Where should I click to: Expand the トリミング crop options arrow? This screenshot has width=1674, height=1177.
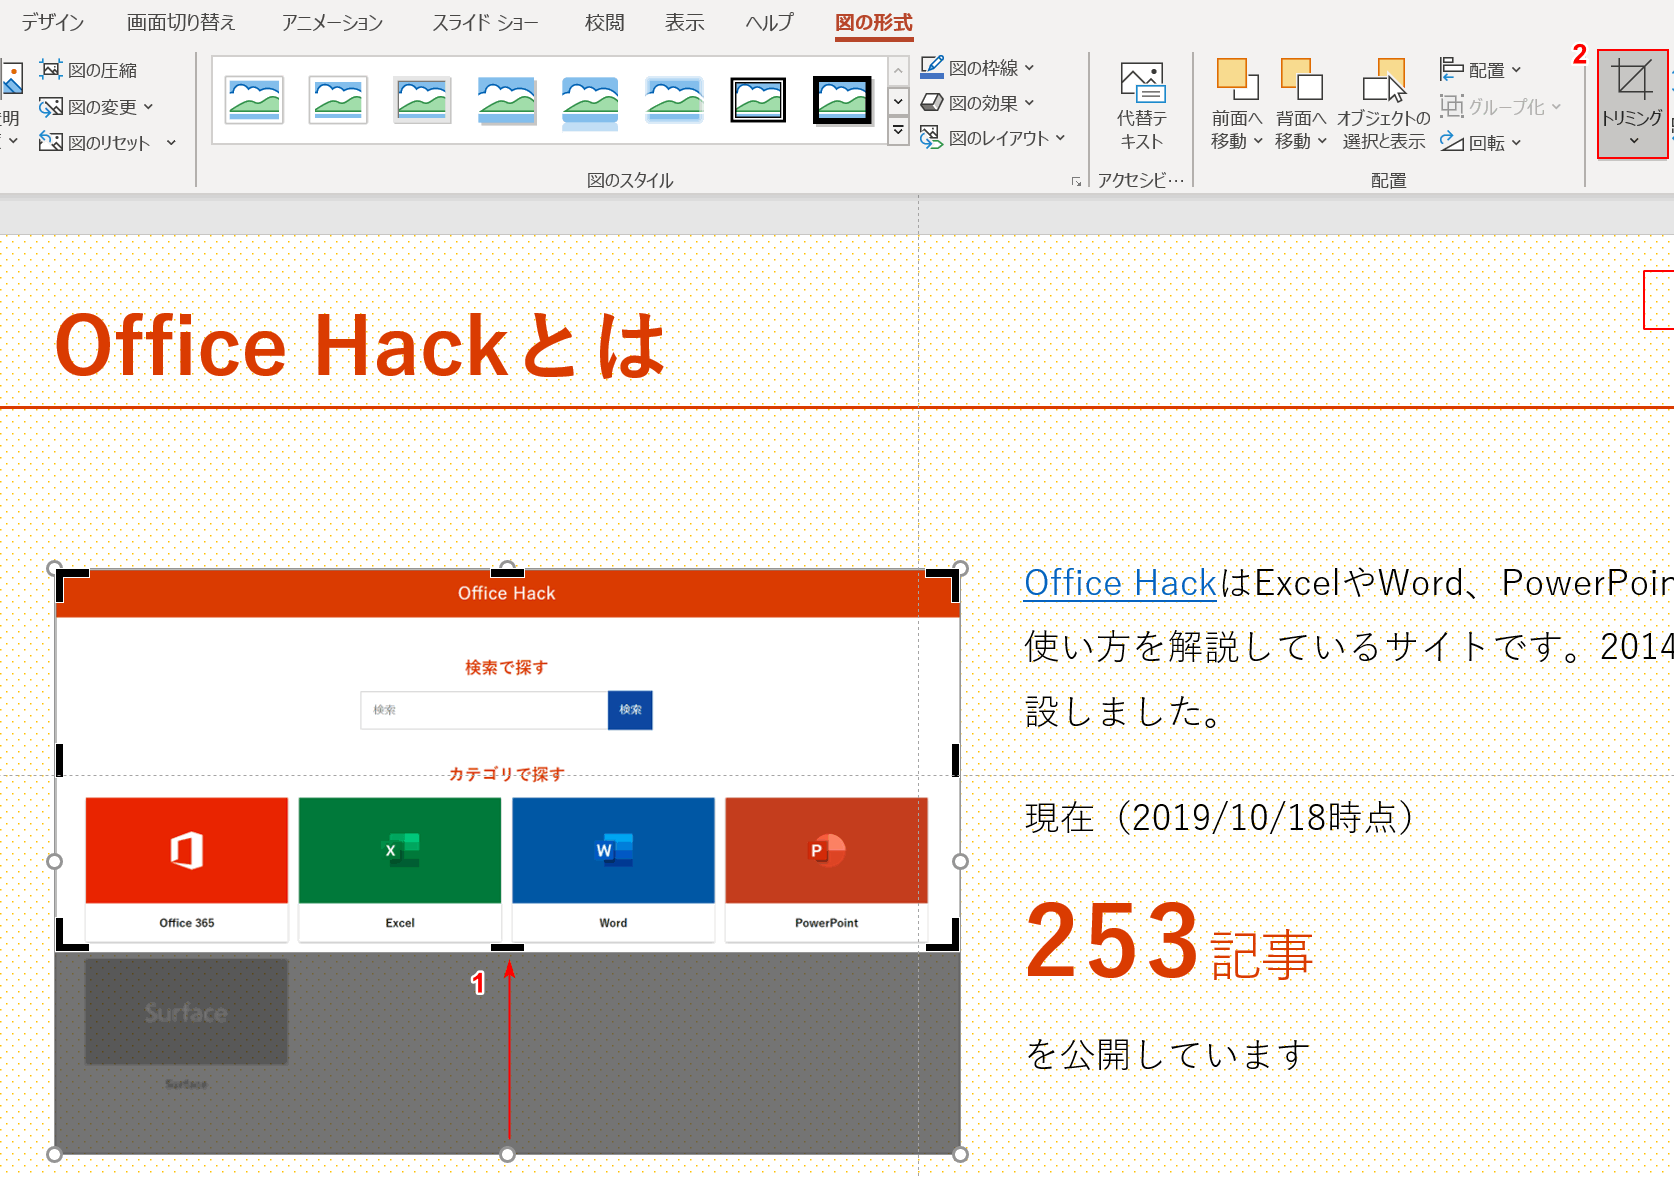click(x=1633, y=141)
